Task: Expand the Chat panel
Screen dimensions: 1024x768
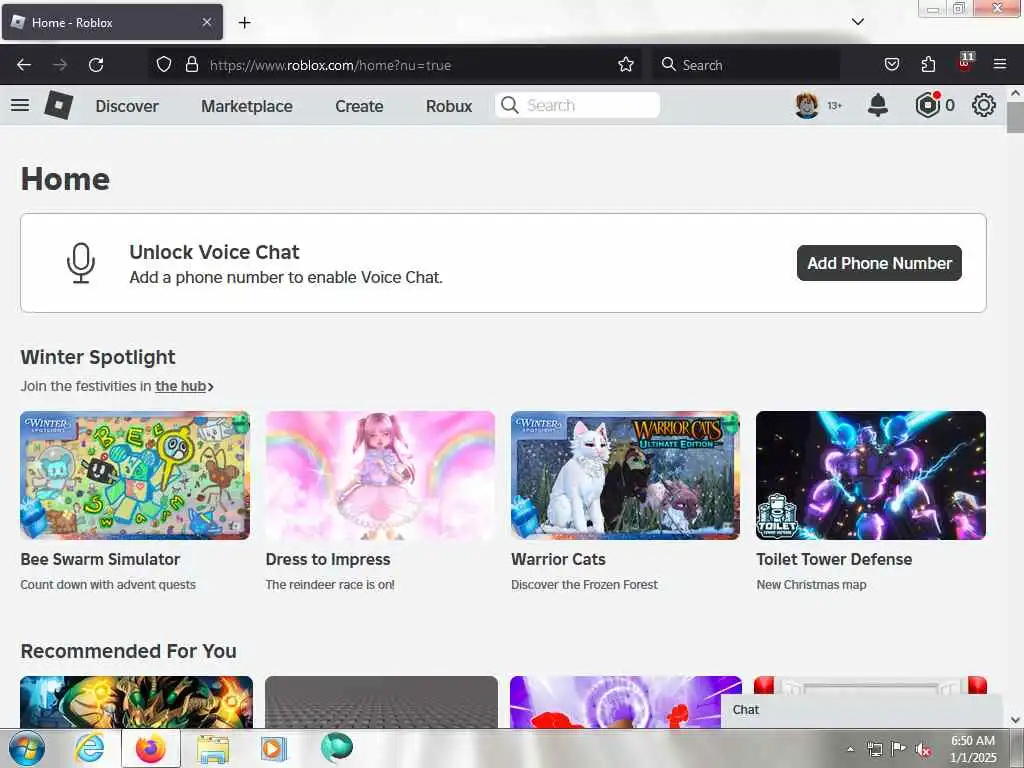Action: [x=862, y=711]
